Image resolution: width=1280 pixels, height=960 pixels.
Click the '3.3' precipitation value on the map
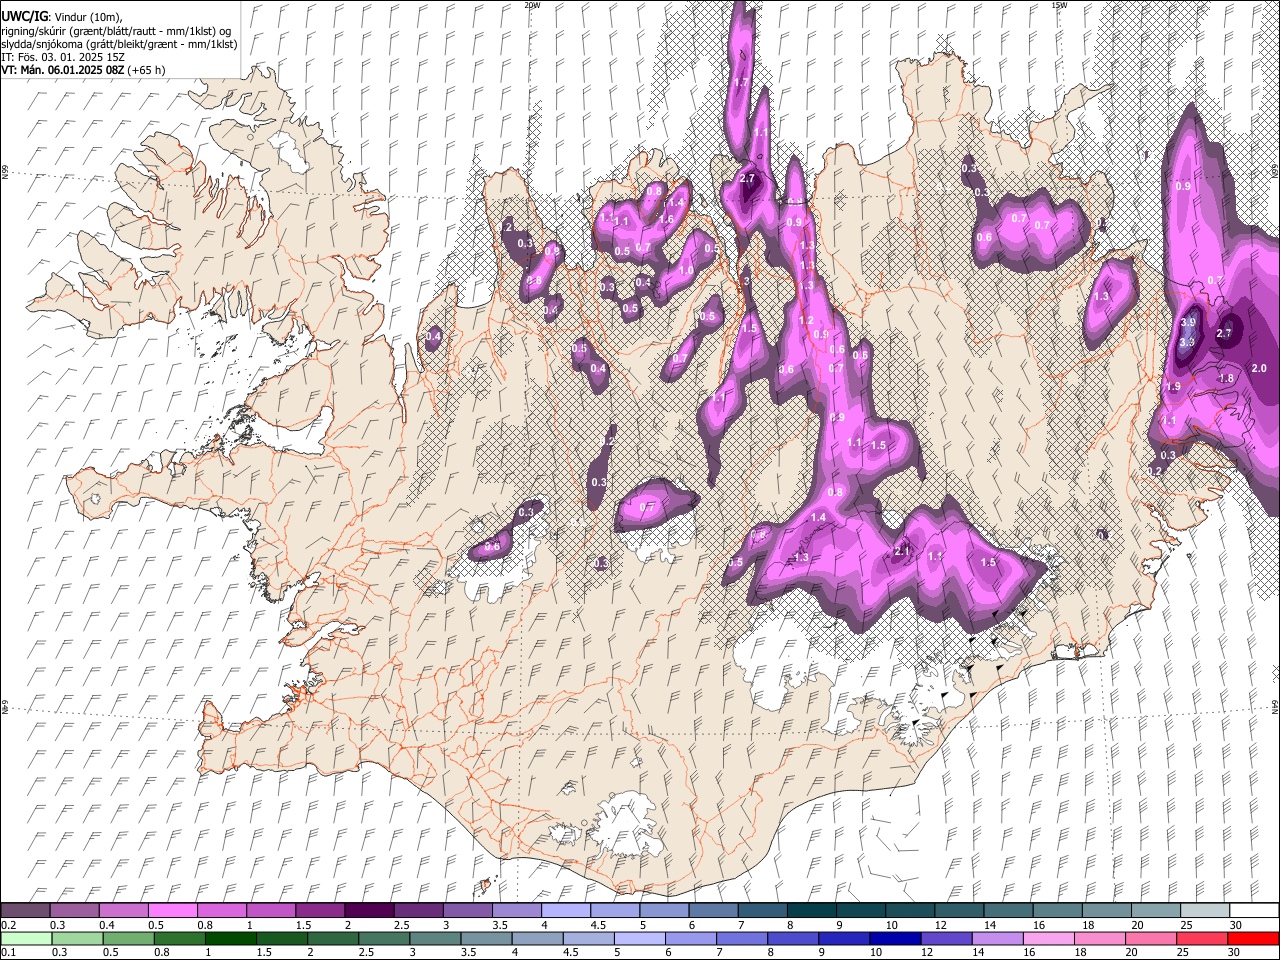1187,342
